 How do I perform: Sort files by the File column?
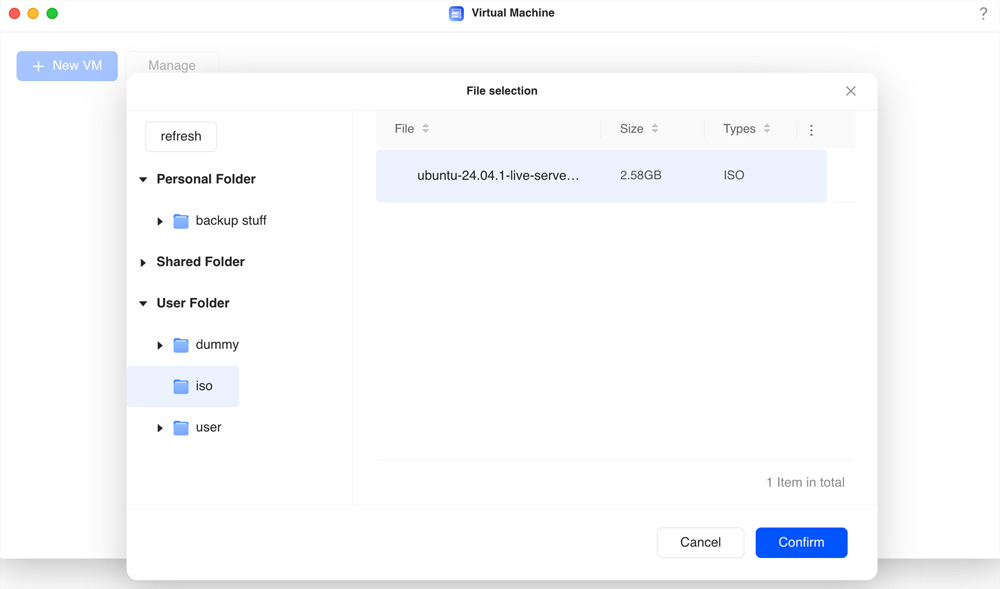click(x=425, y=129)
